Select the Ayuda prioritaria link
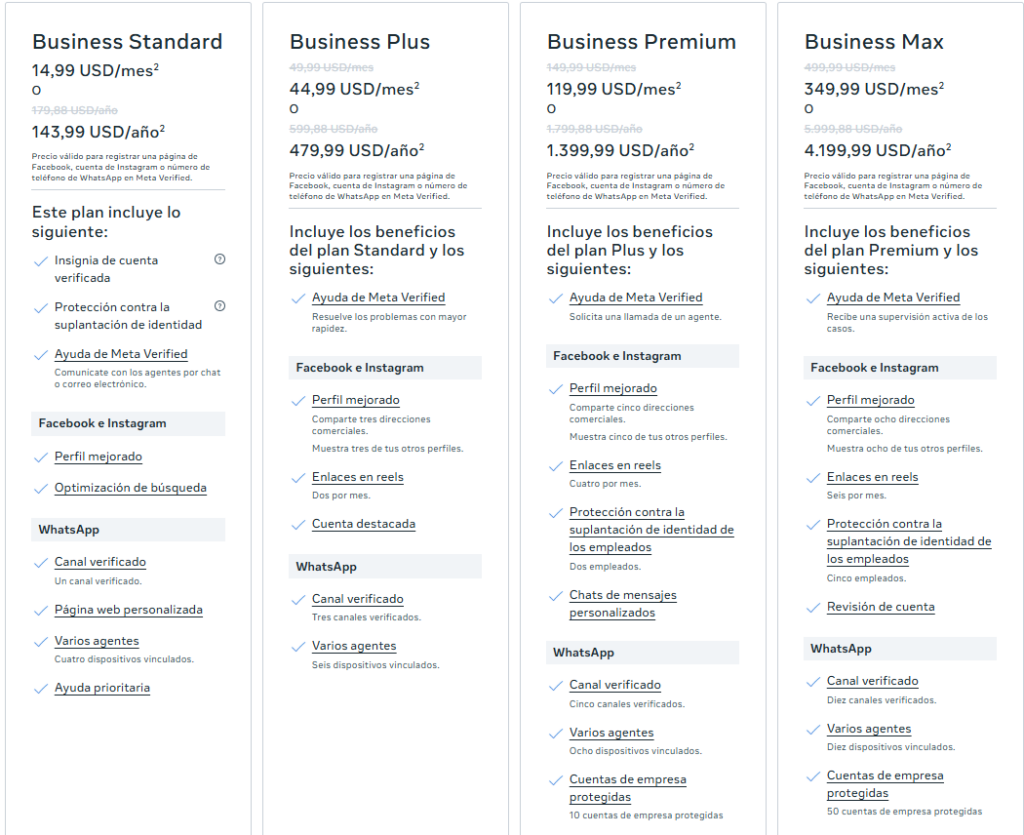The width and height of the screenshot is (1024, 835). point(102,688)
